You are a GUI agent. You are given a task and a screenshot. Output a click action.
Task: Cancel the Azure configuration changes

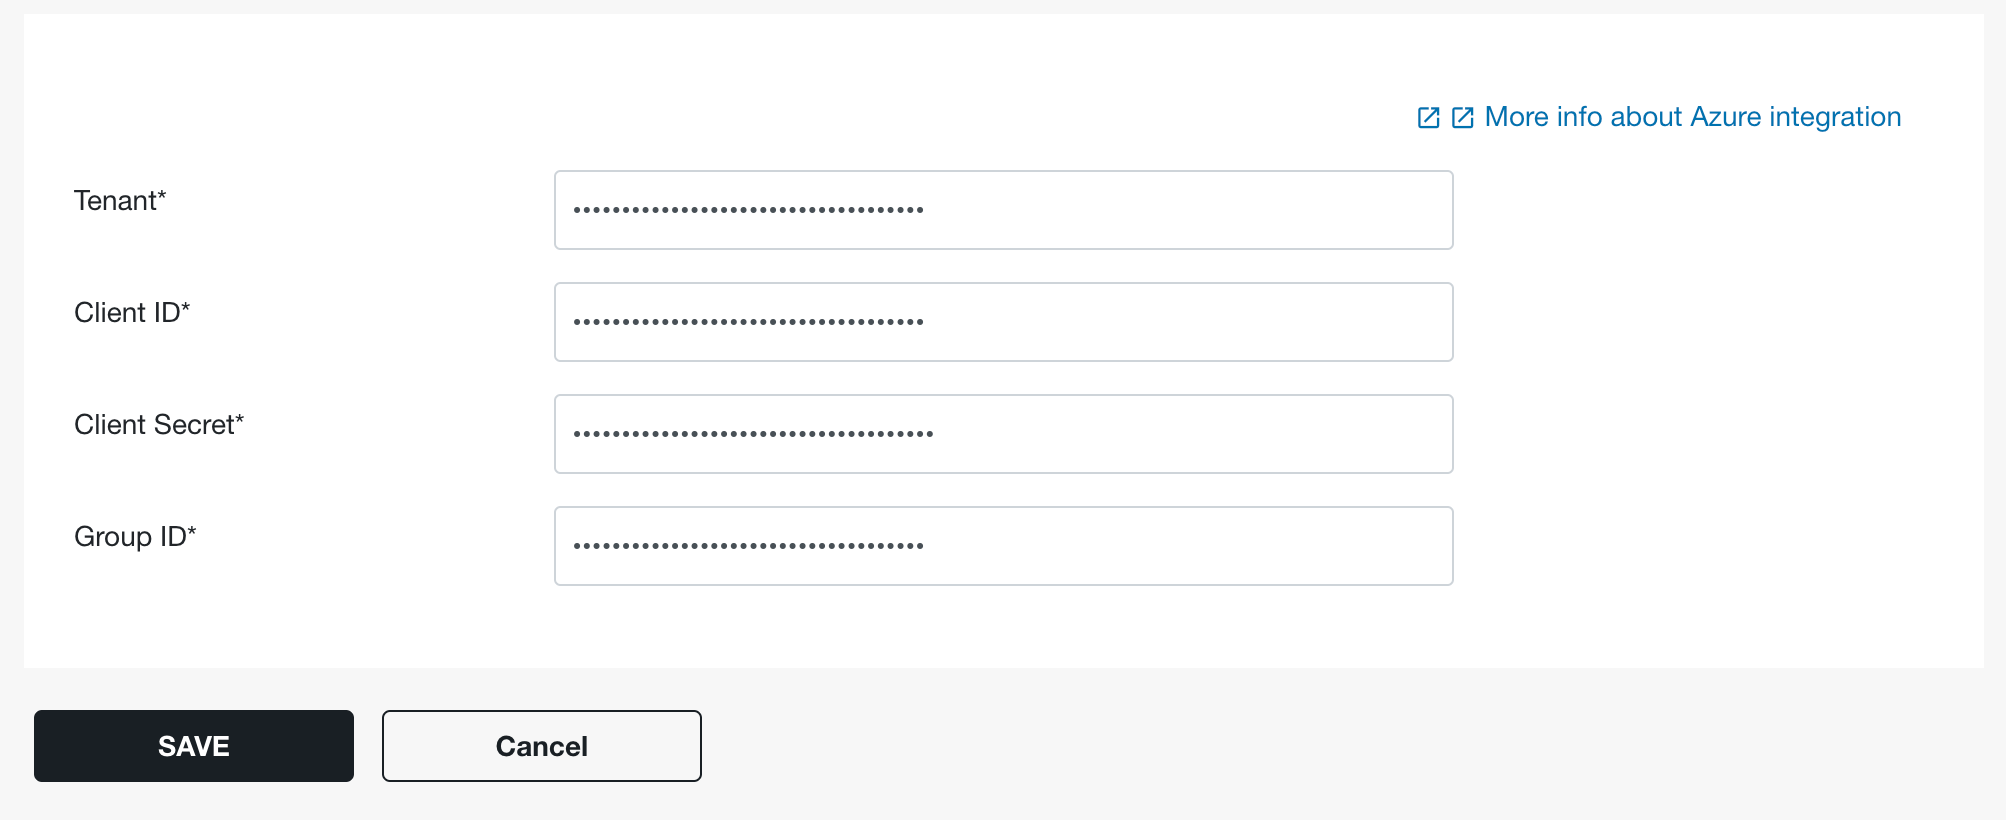coord(542,746)
